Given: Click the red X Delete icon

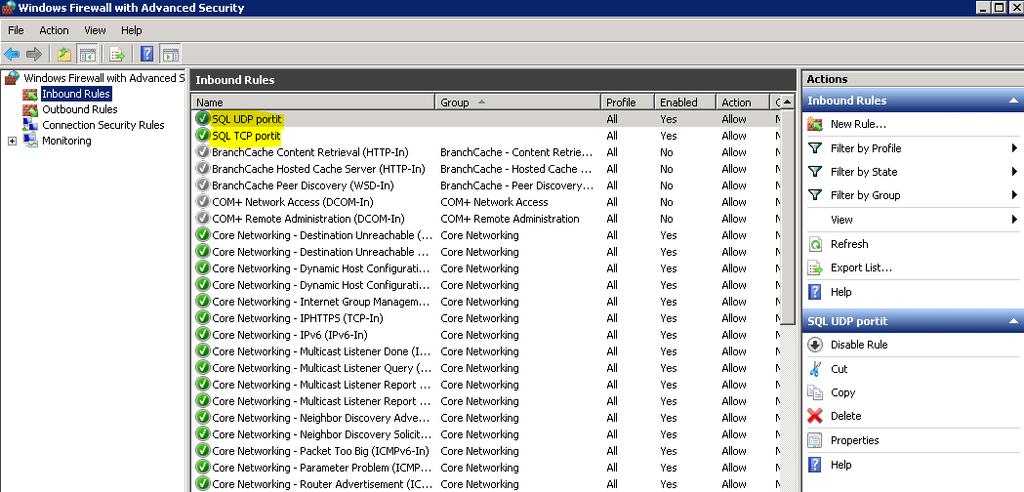Looking at the screenshot, I should [x=815, y=416].
